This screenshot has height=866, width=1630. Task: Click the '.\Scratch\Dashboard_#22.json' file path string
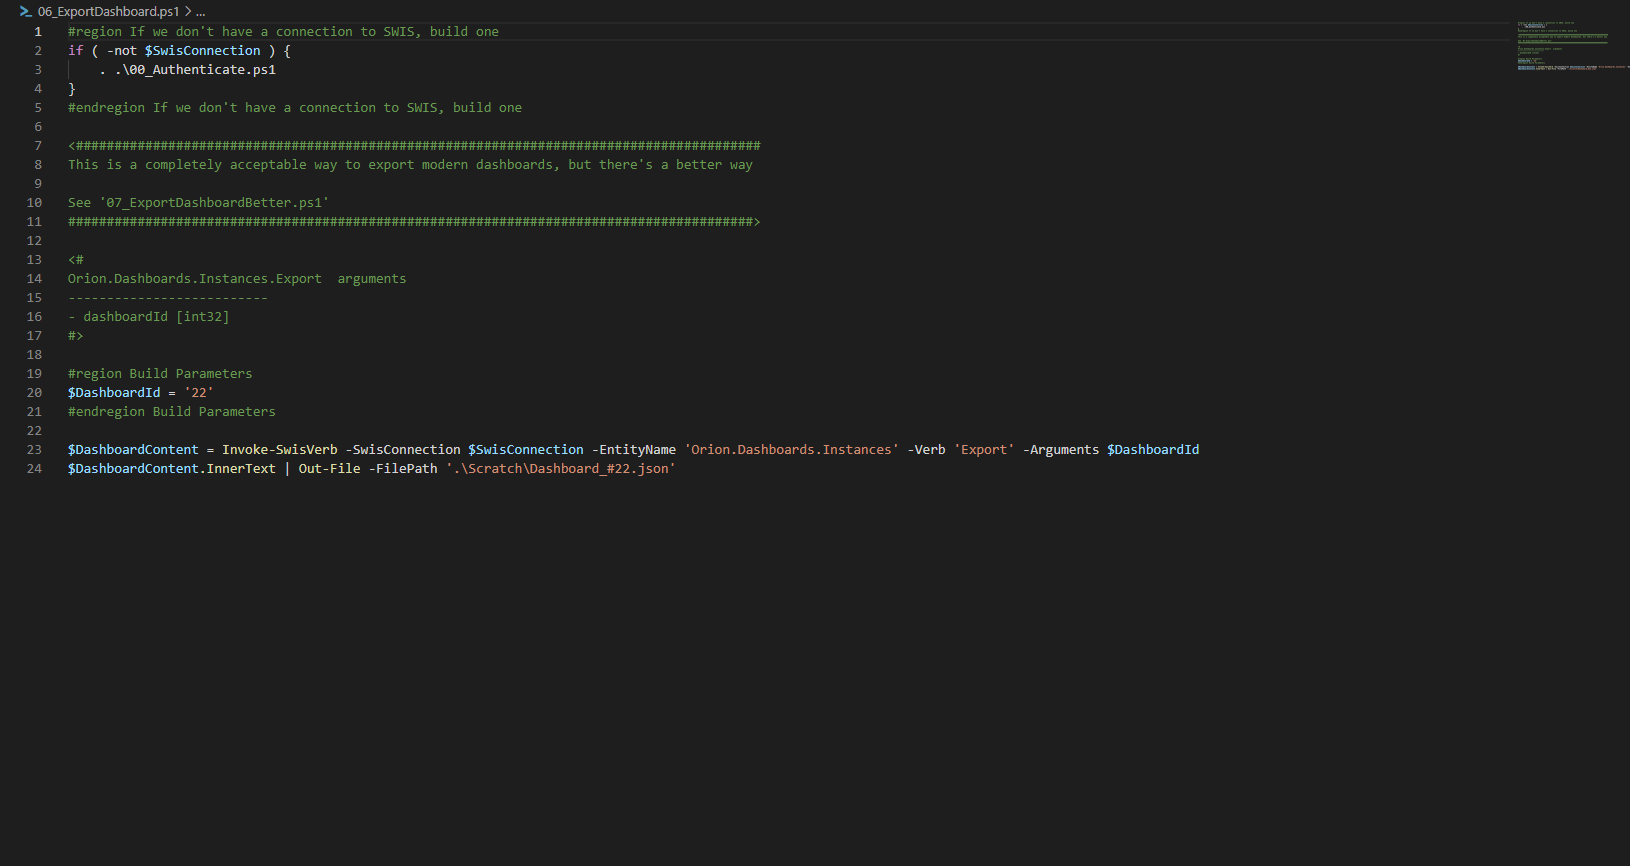[561, 469]
